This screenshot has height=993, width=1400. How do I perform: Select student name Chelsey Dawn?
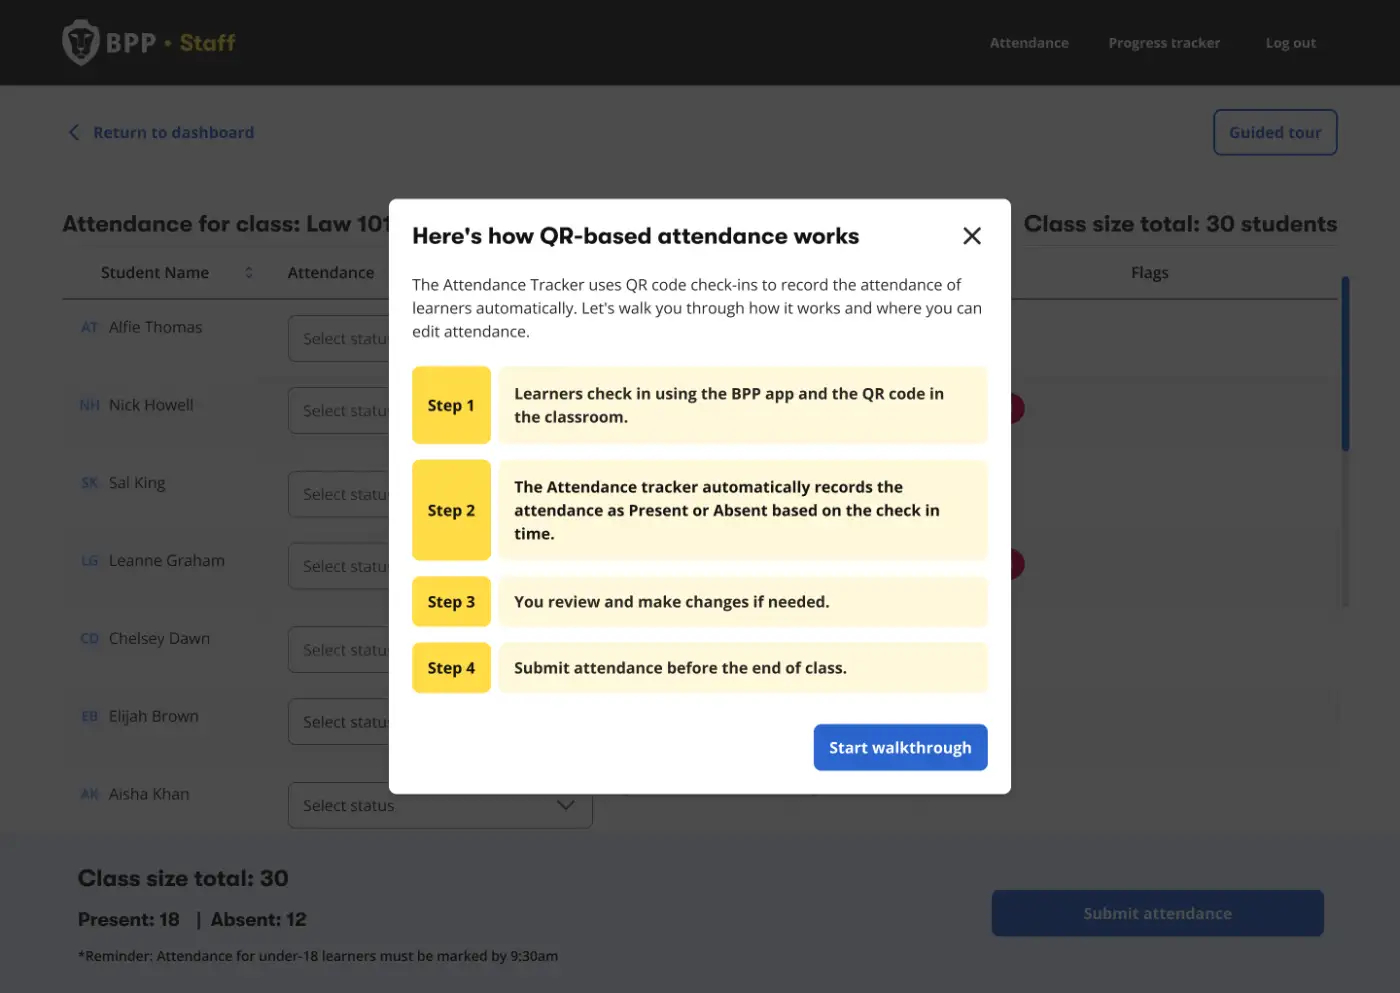click(159, 639)
